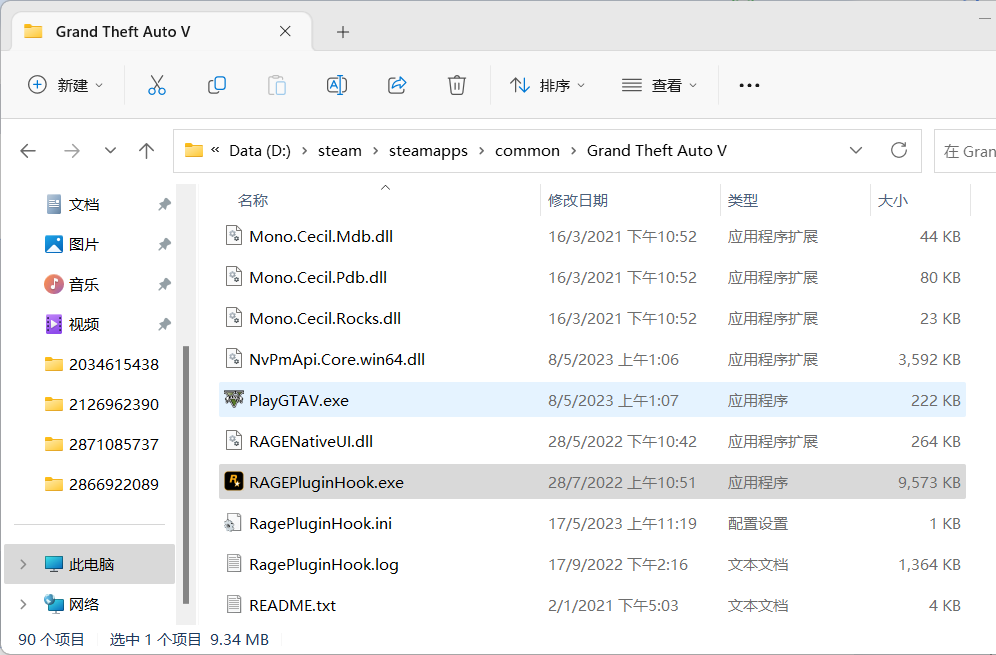This screenshot has width=996, height=655.
Task: Go up one folder level arrow
Action: coord(146,151)
